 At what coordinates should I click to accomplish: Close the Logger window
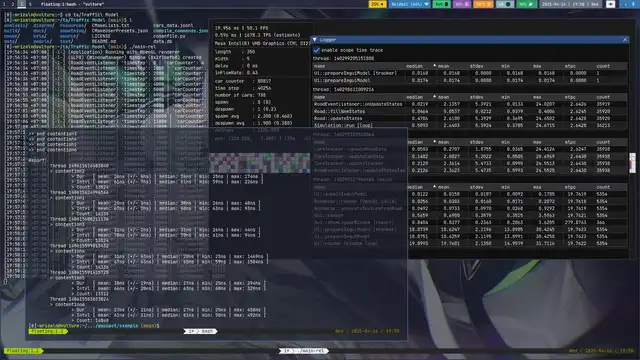tap(625, 40)
